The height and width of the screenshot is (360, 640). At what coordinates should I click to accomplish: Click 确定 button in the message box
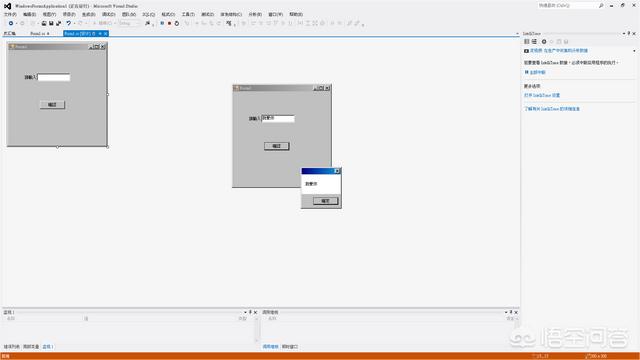pos(325,201)
